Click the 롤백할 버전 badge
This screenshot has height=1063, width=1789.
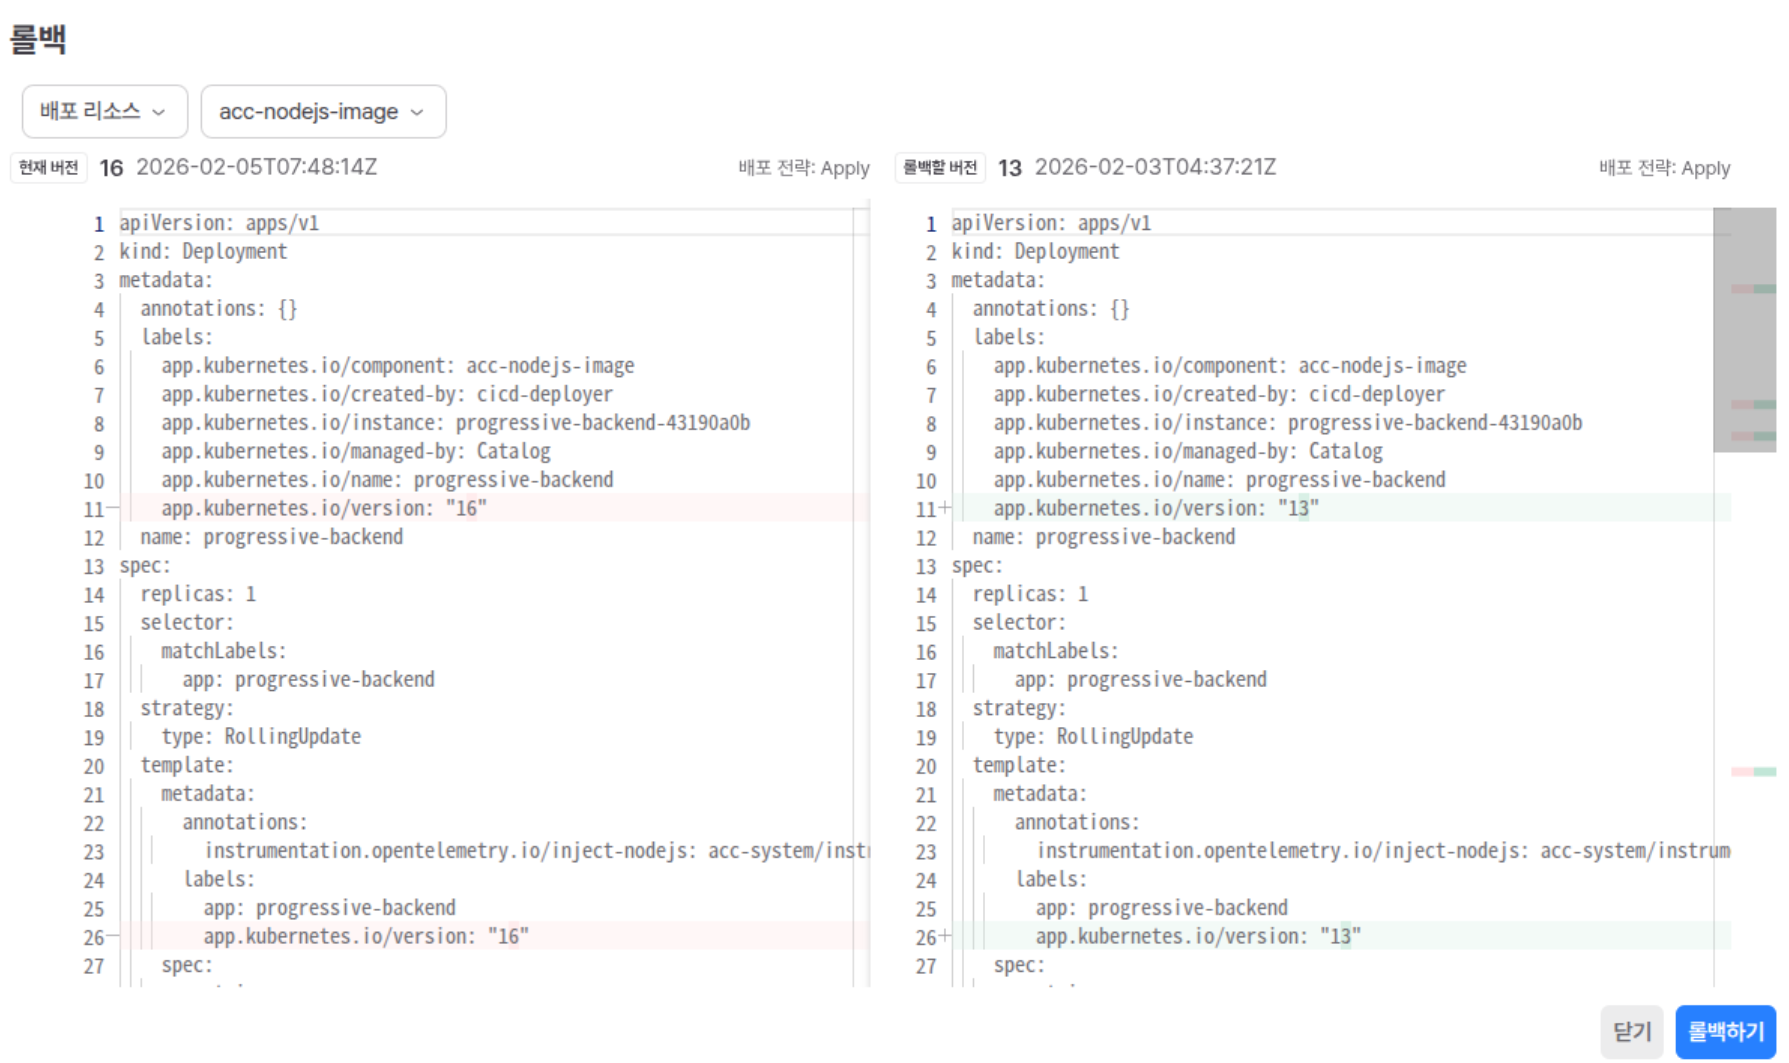click(939, 167)
